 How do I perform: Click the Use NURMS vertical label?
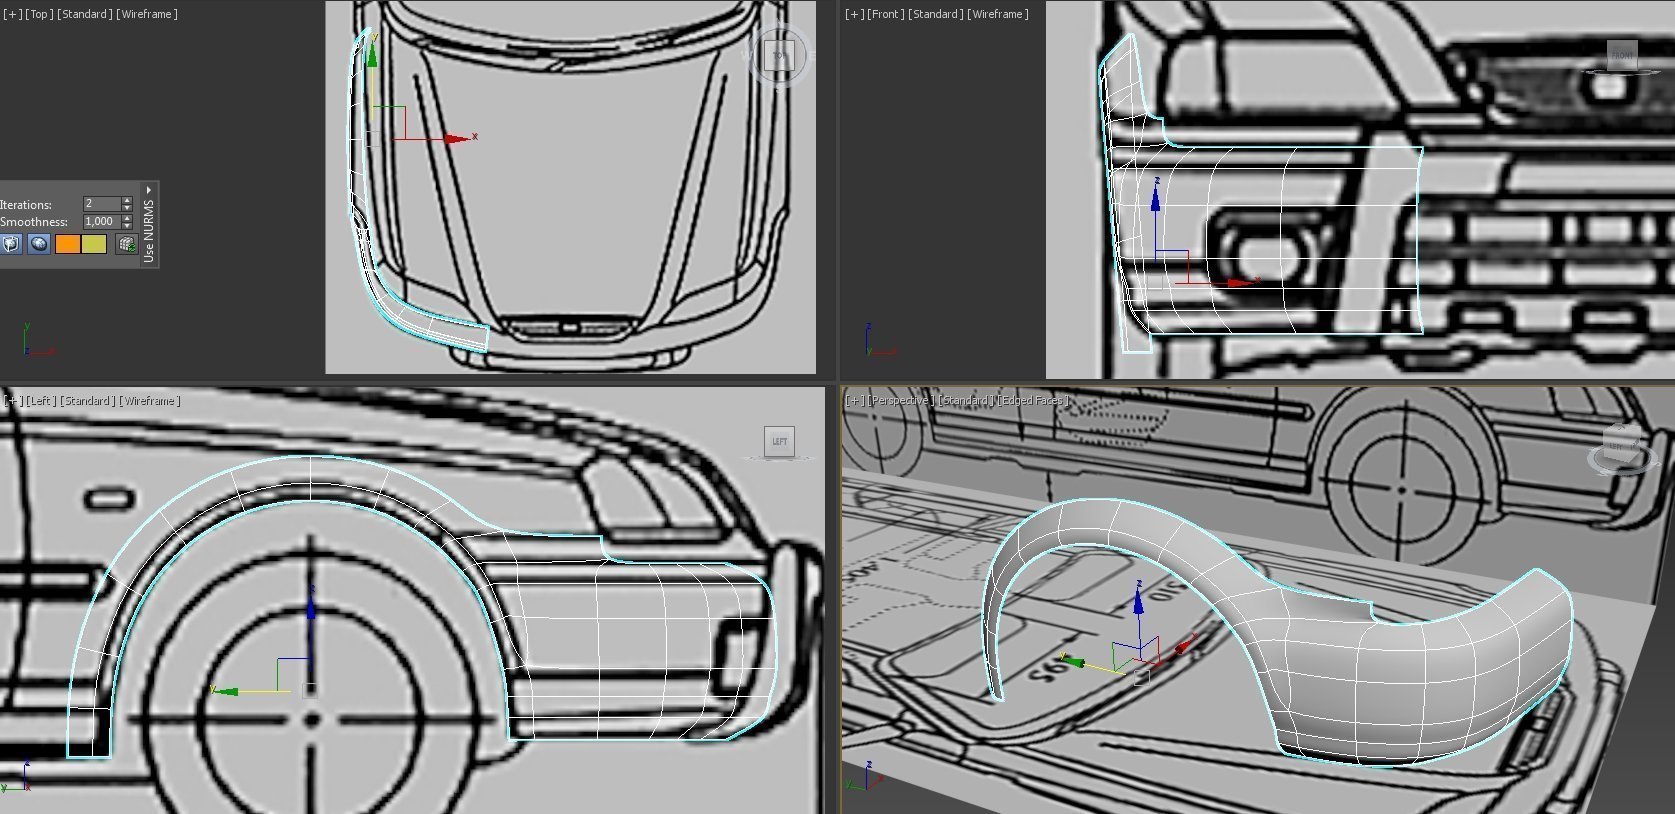point(149,231)
